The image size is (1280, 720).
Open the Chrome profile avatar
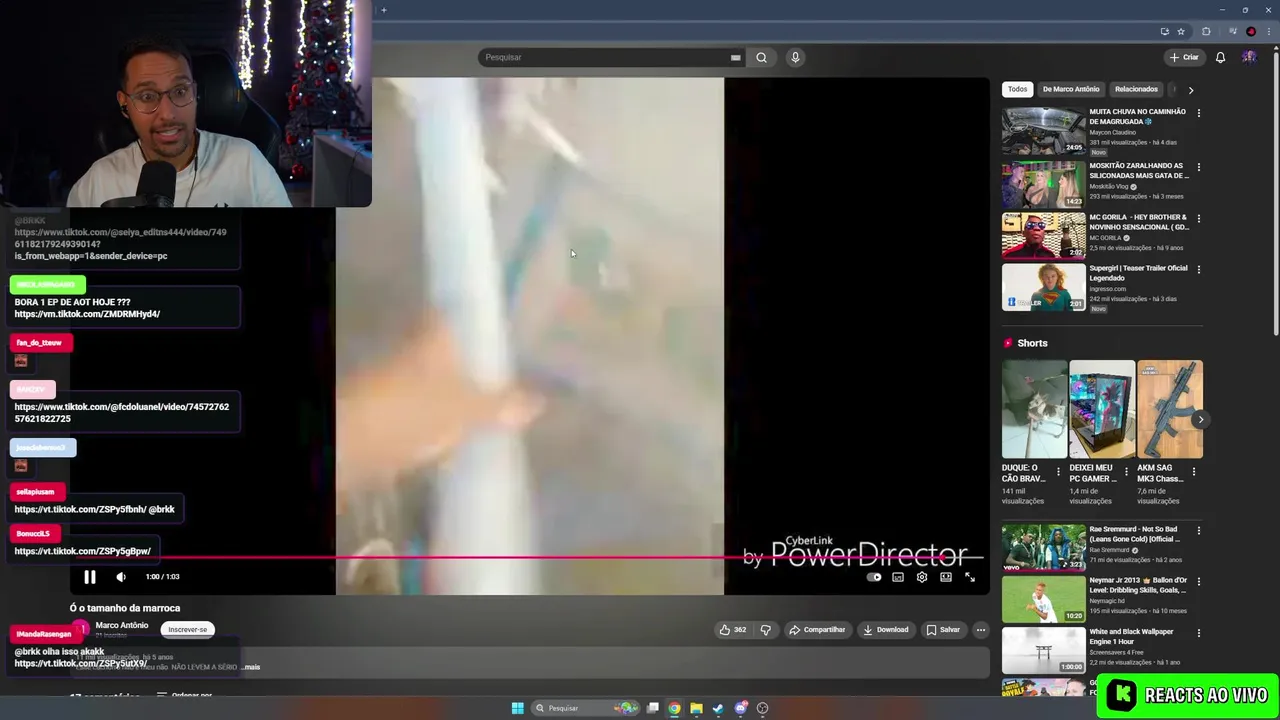pyautogui.click(x=1251, y=31)
